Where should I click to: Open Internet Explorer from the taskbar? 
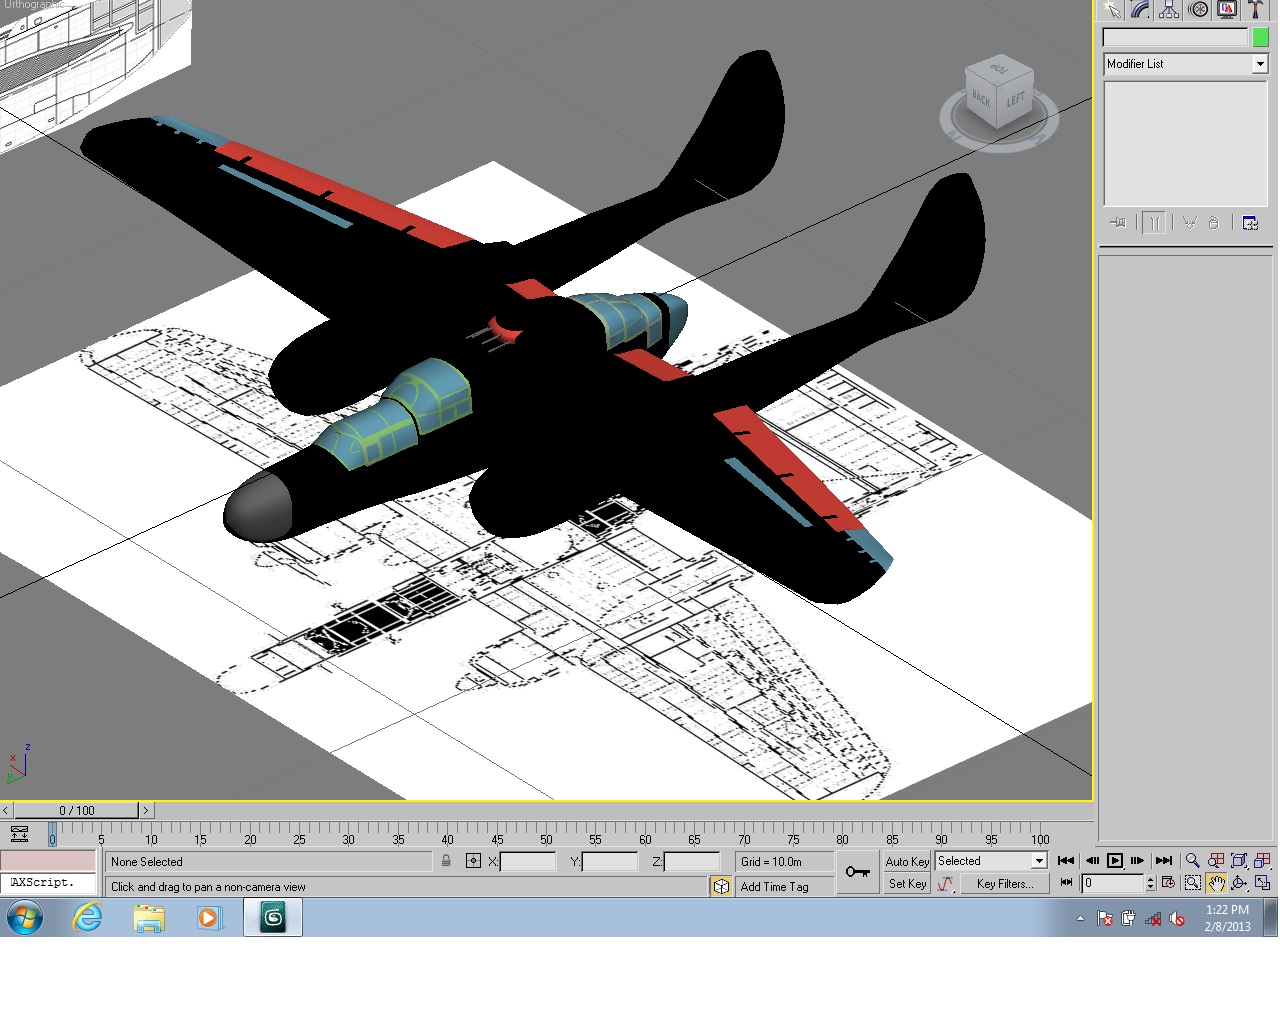pos(88,917)
